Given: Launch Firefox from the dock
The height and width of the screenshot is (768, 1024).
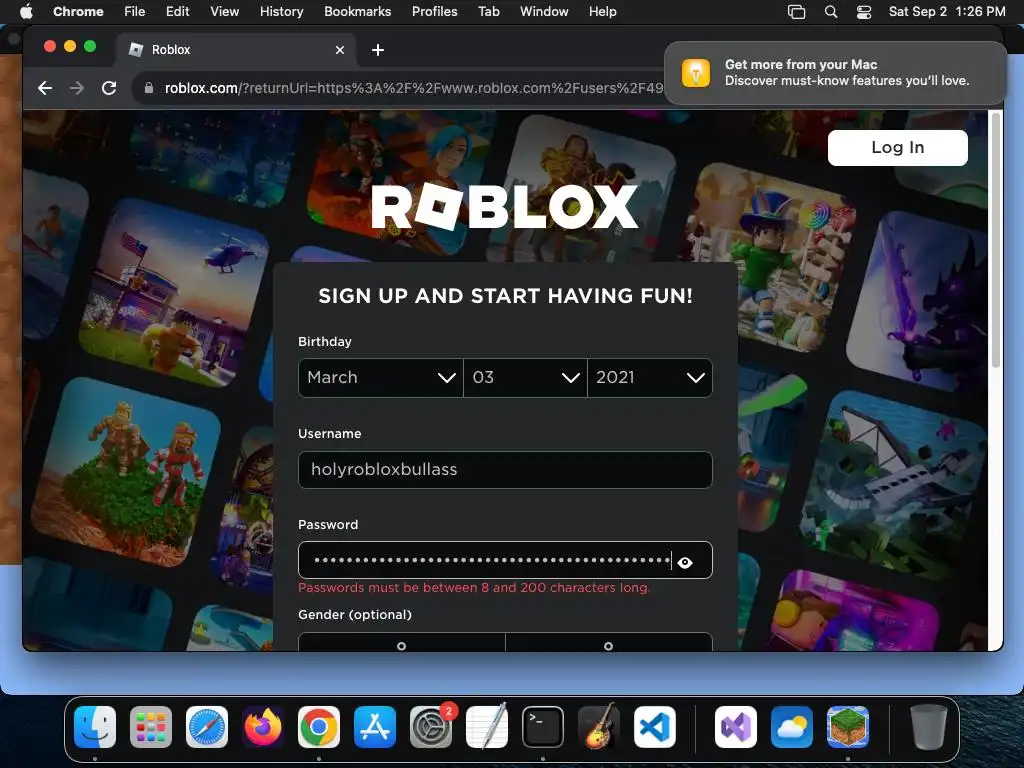Looking at the screenshot, I should point(263,727).
